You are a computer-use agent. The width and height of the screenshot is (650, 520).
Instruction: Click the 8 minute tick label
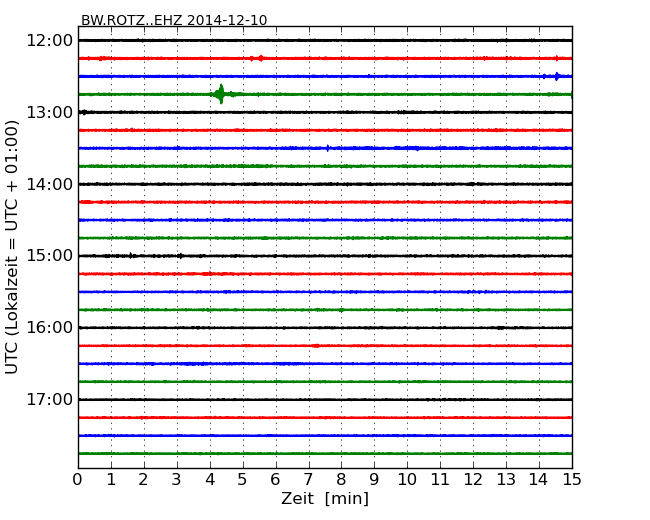tap(341, 479)
